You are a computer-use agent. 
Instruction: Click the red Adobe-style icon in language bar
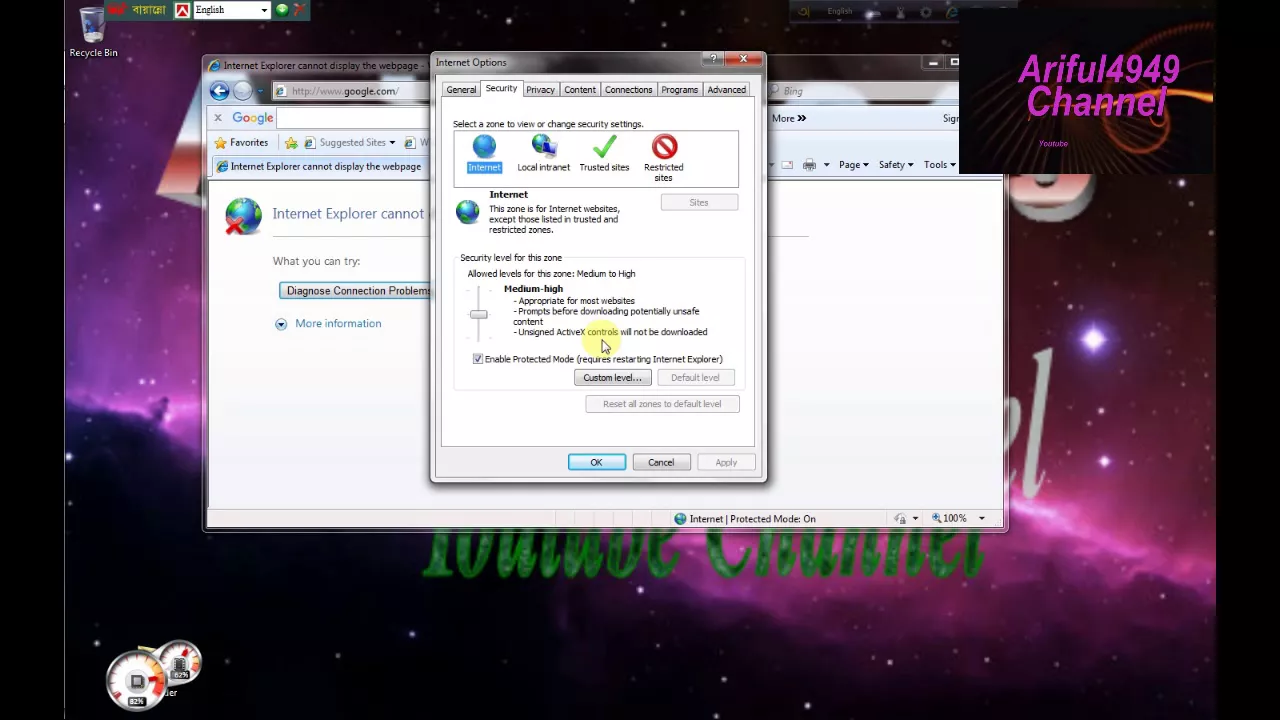[x=182, y=10]
